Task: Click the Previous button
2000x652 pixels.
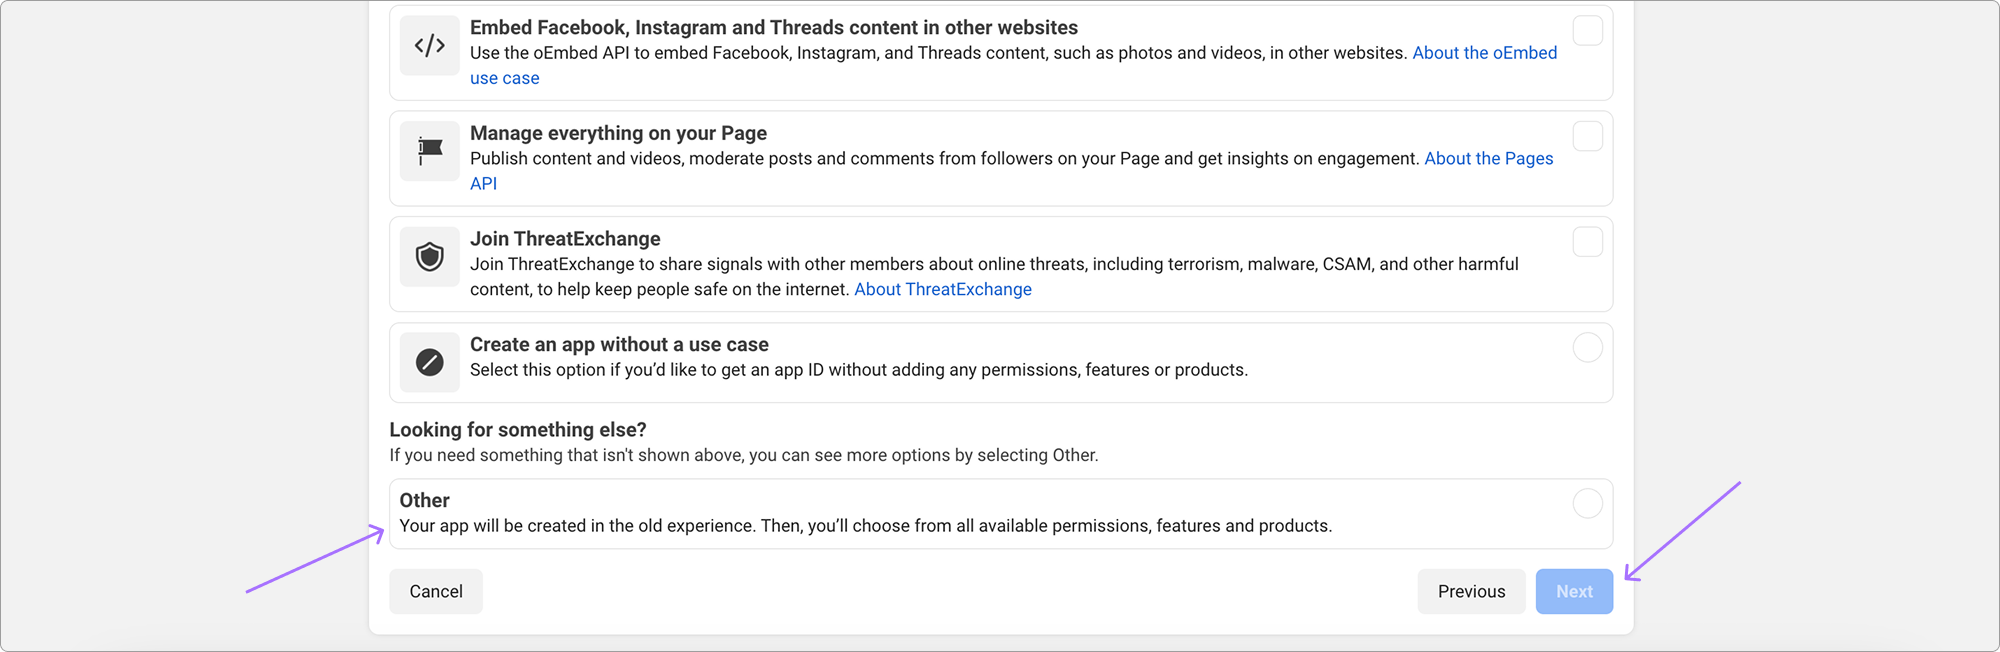Action: (1471, 591)
